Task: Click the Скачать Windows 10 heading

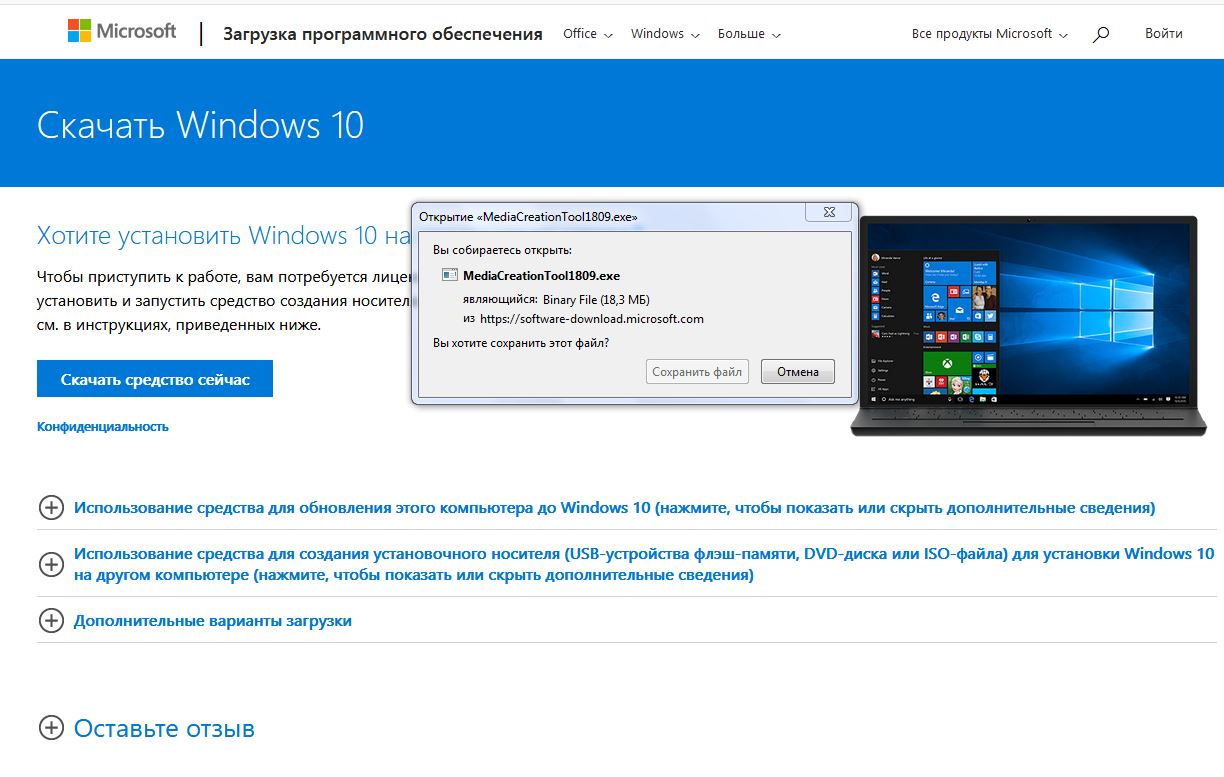Action: click(x=200, y=124)
